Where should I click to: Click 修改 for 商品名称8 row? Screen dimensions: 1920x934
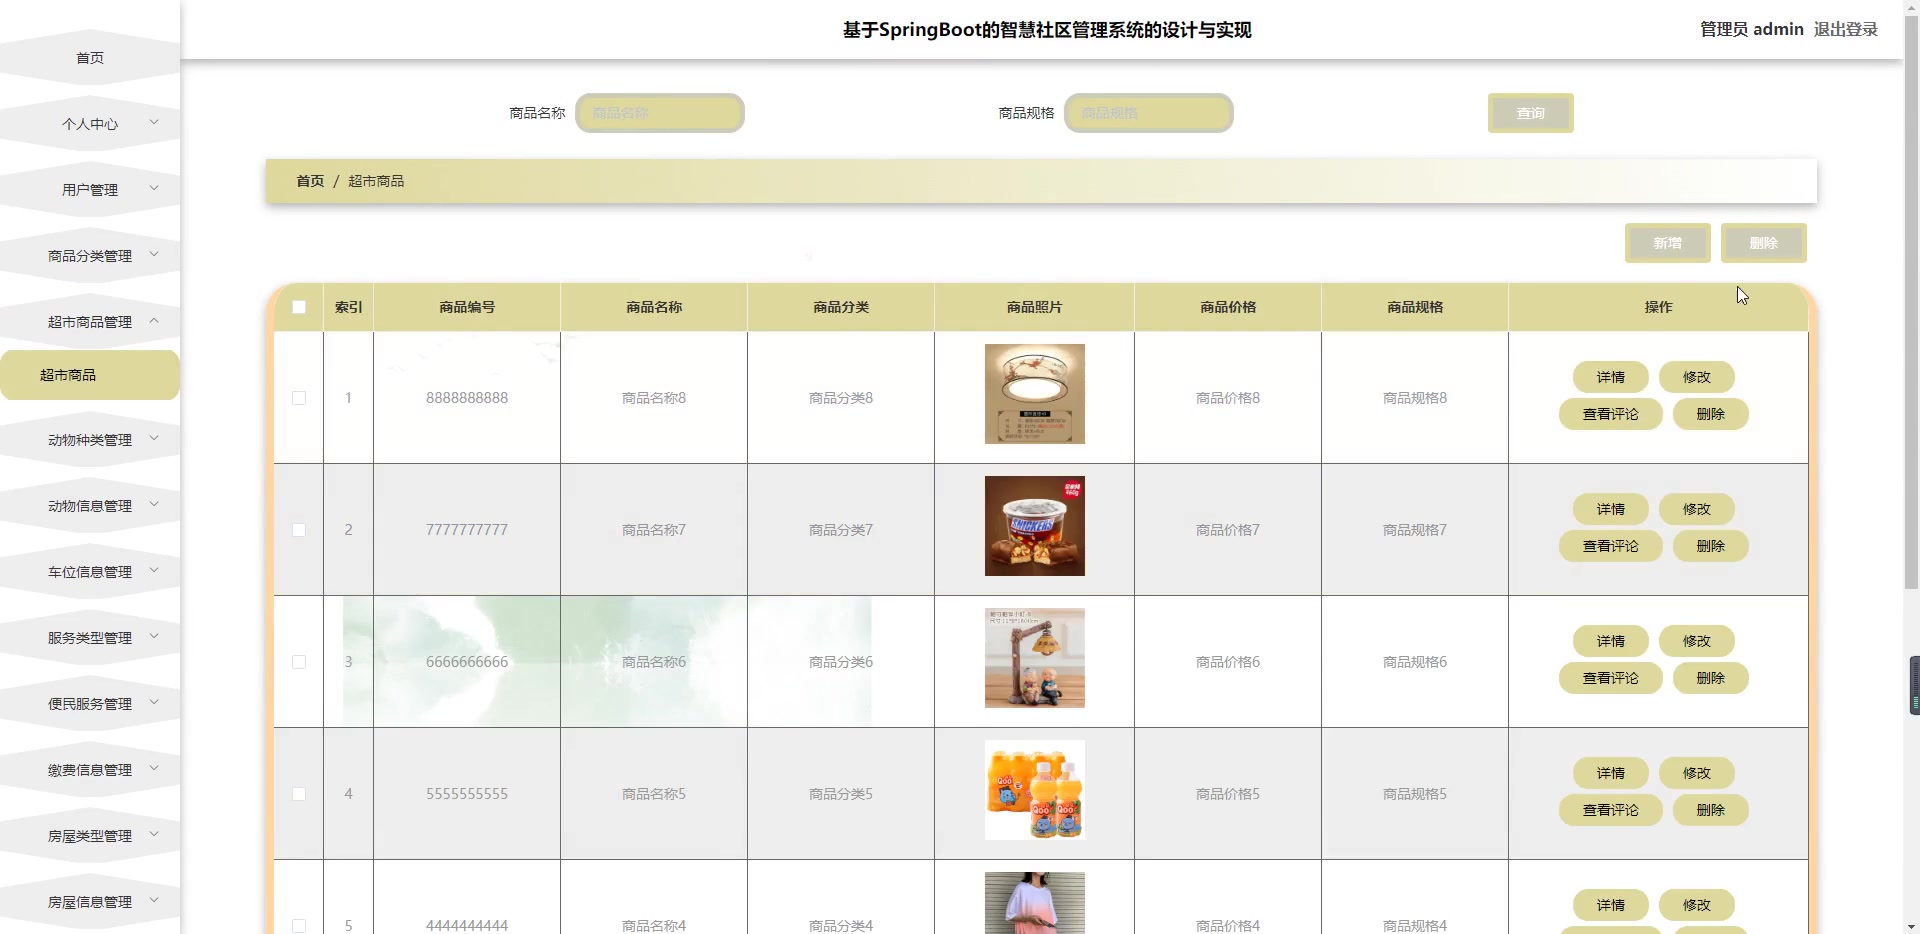tap(1697, 377)
